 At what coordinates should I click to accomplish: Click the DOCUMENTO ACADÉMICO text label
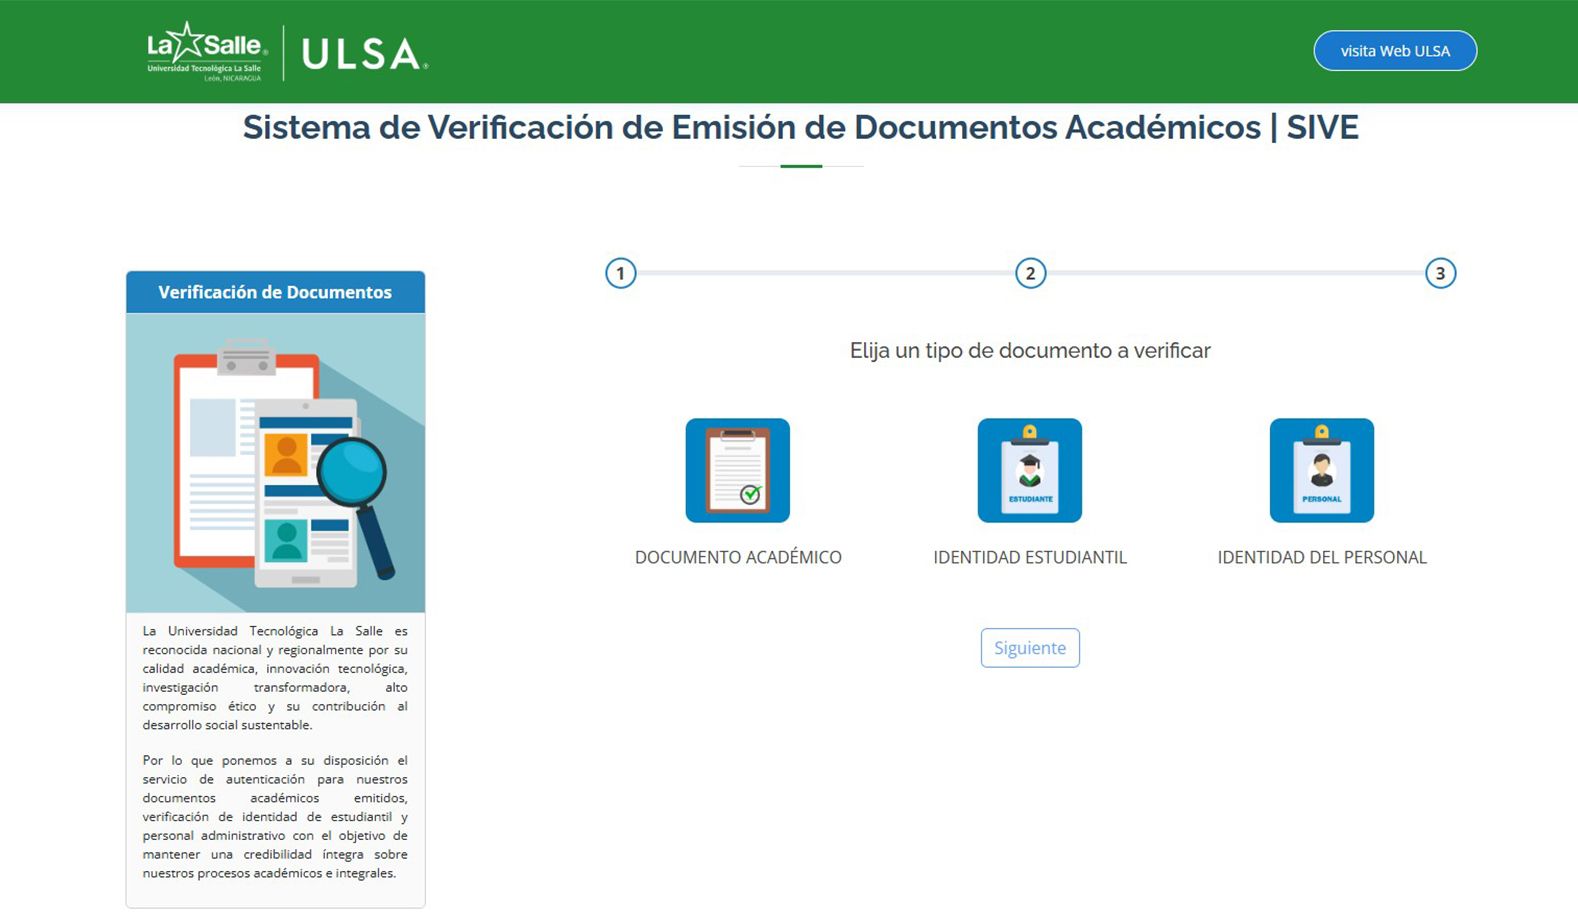click(x=738, y=557)
